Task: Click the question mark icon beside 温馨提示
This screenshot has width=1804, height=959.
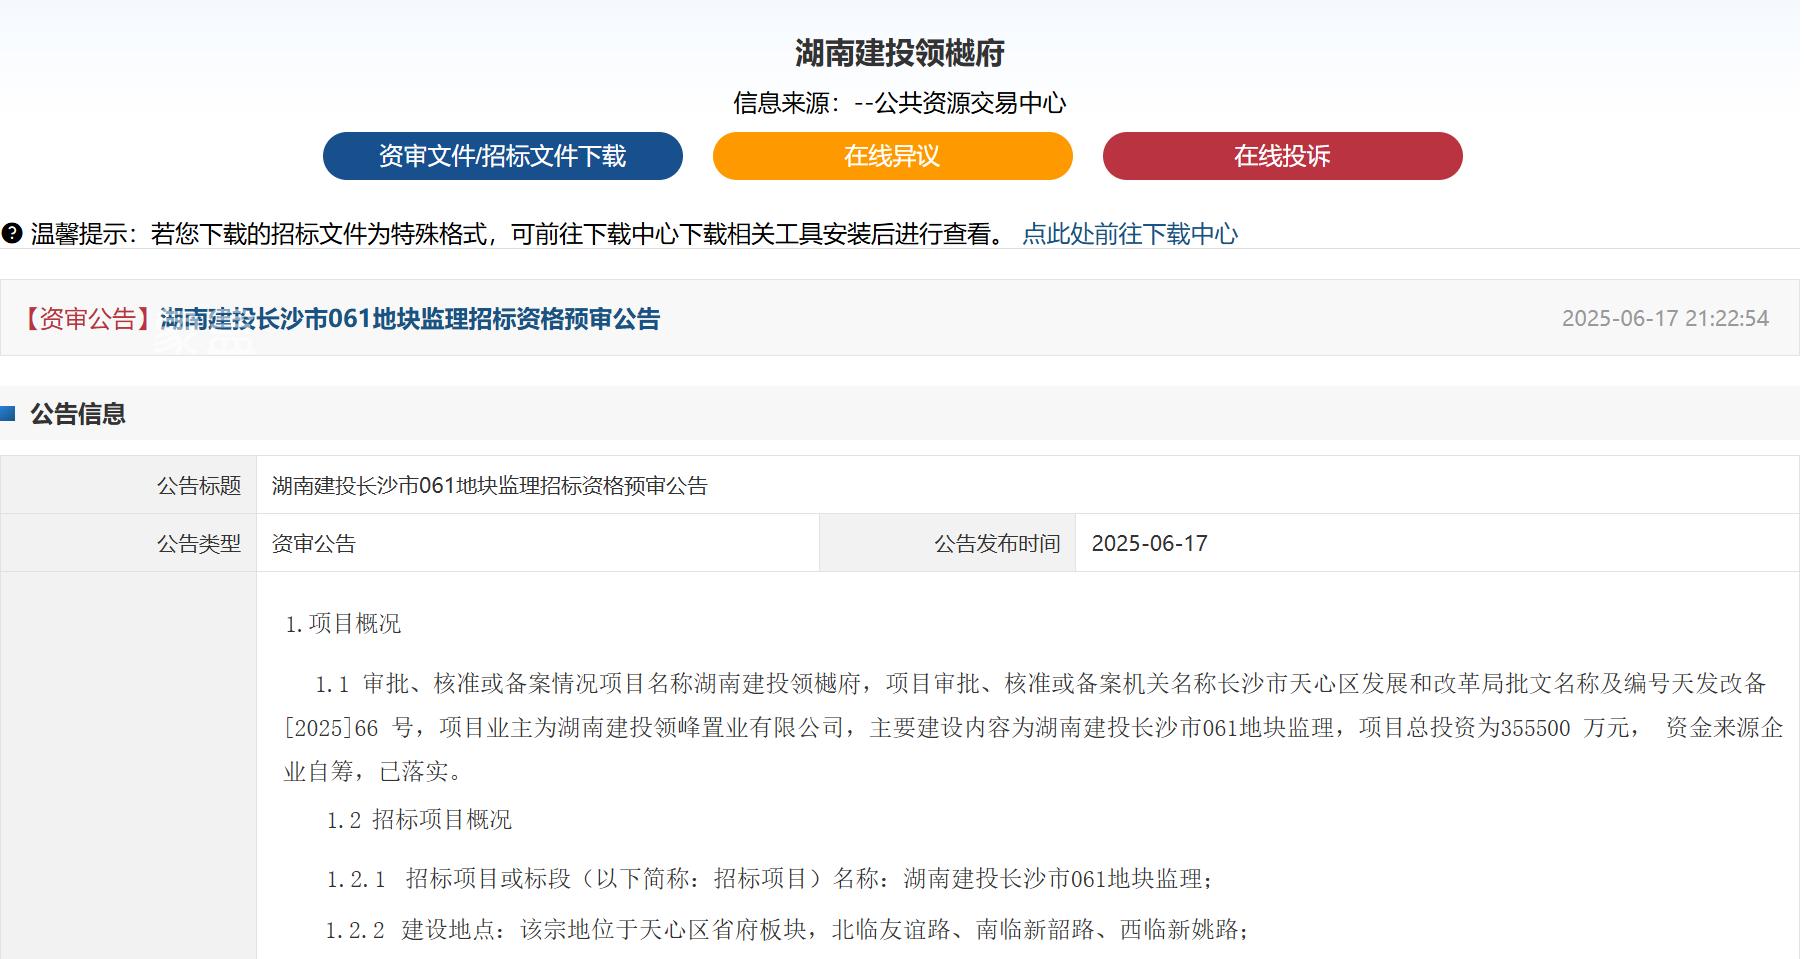Action: (12, 234)
